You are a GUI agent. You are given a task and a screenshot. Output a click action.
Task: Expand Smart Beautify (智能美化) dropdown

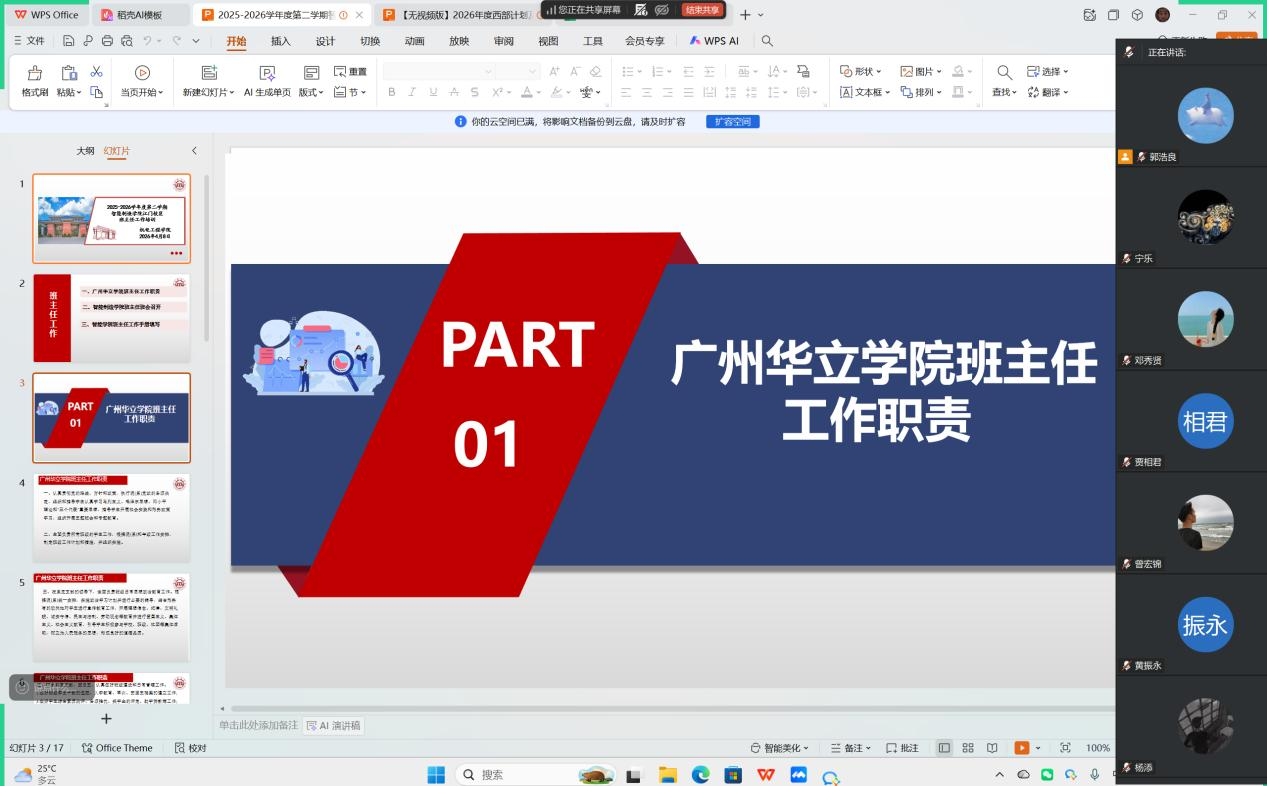pyautogui.click(x=781, y=748)
